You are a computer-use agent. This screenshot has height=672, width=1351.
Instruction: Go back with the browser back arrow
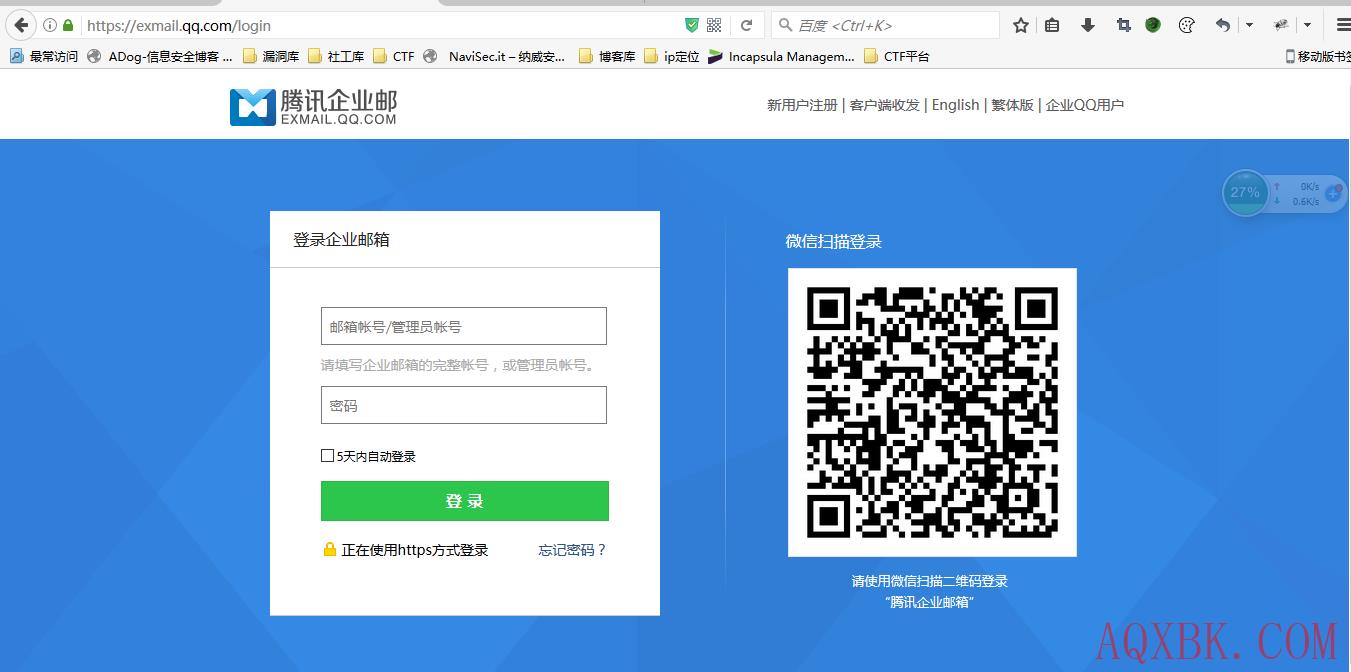tap(20, 25)
